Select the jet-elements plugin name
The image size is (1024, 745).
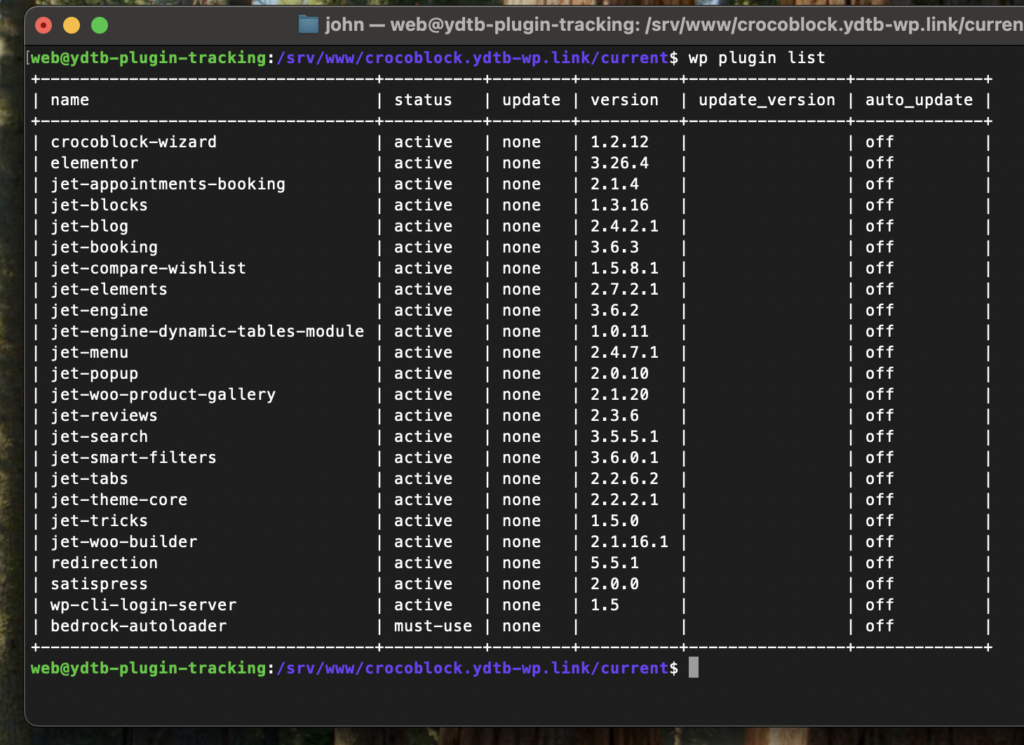click(109, 289)
